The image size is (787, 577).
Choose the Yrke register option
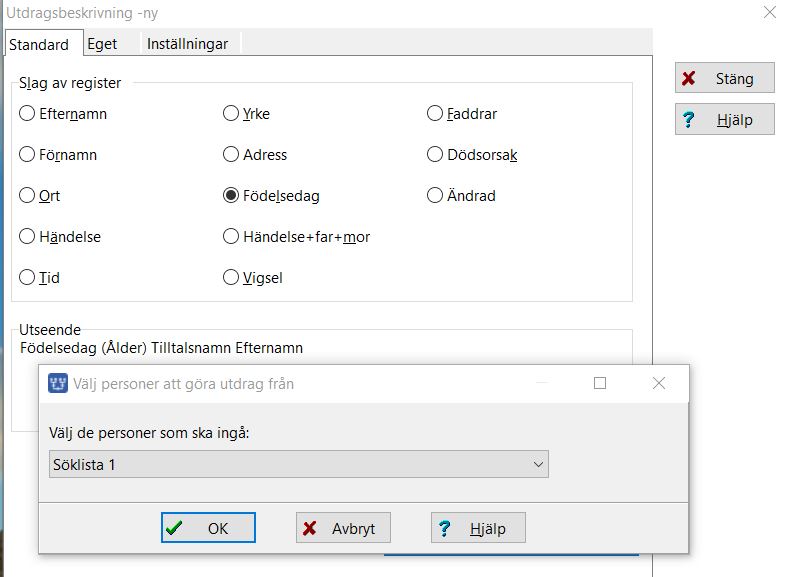coord(231,114)
